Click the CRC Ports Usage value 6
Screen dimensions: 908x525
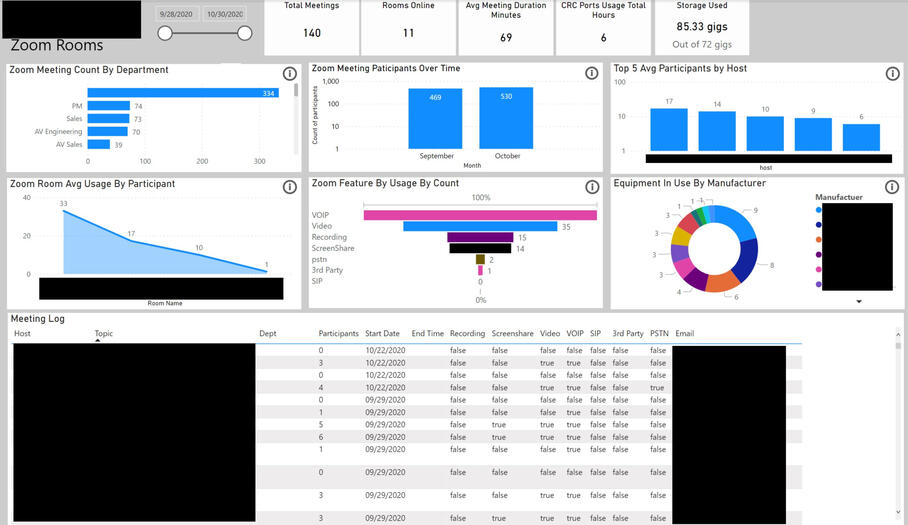pos(603,38)
